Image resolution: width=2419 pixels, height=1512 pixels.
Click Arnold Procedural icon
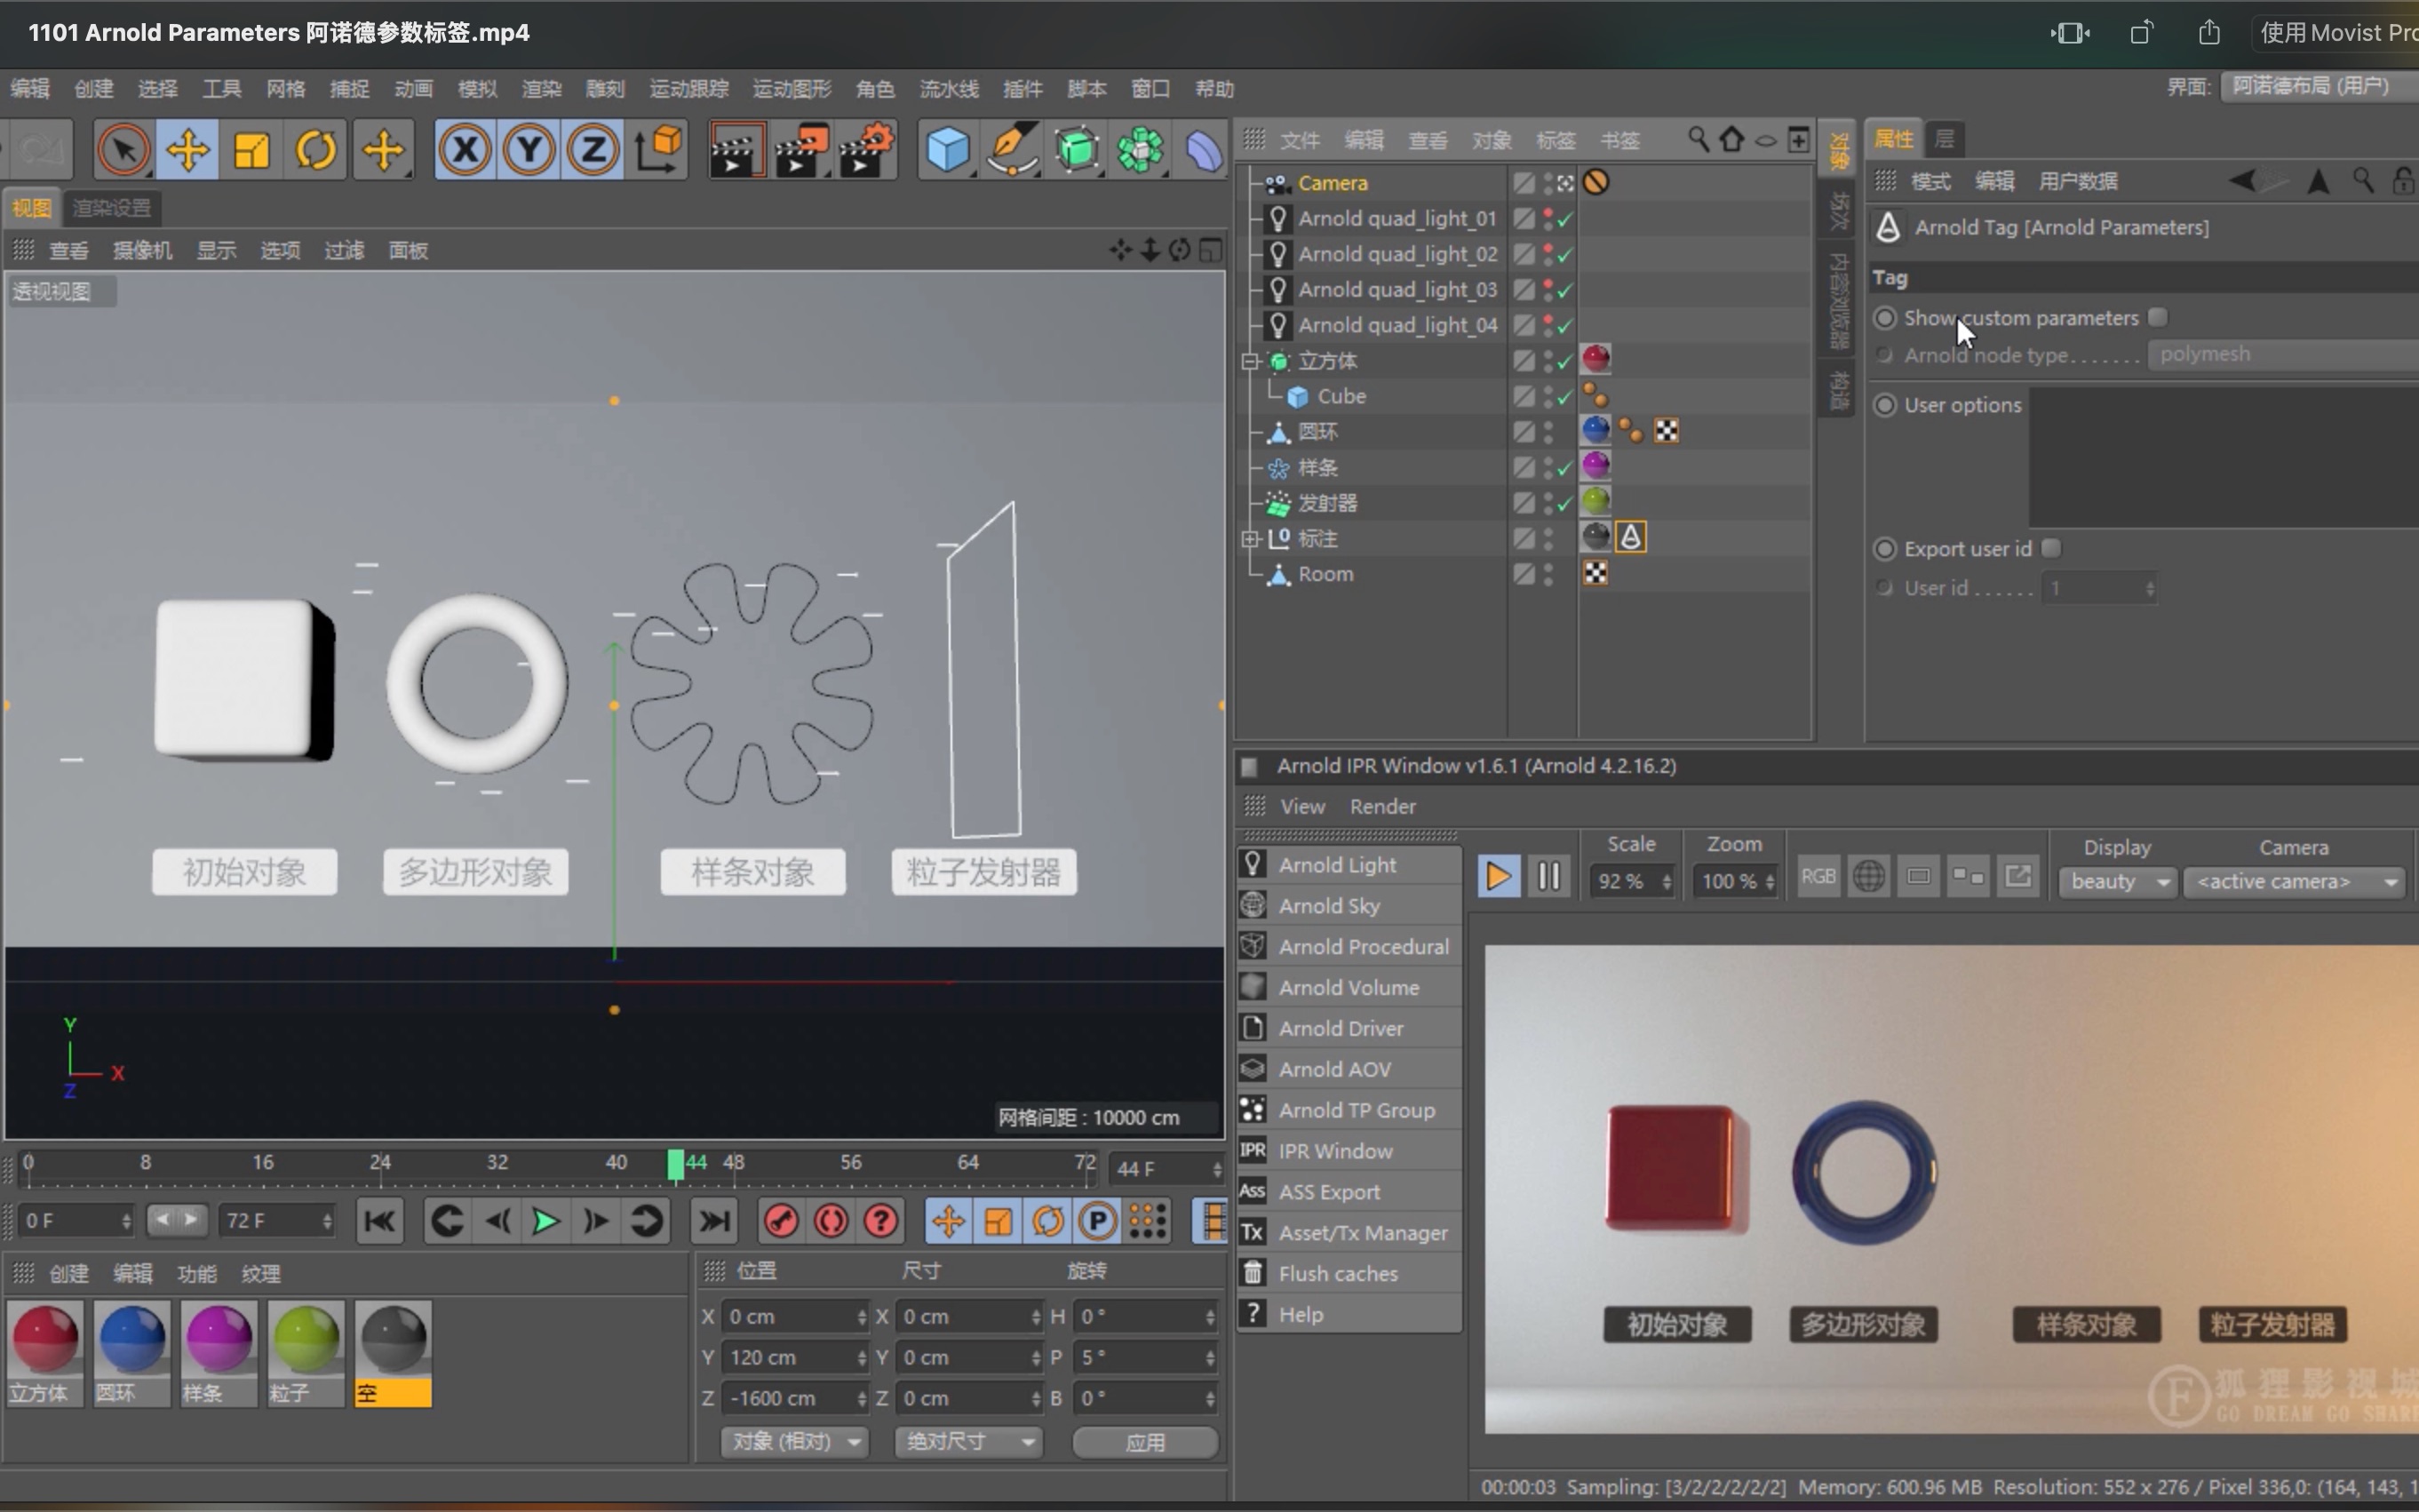1253,946
